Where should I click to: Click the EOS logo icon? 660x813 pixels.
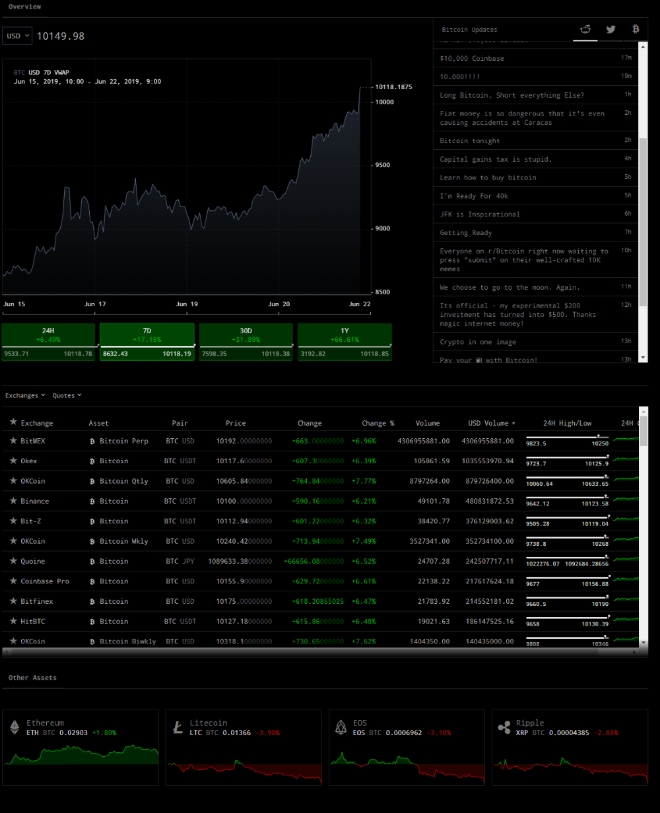click(341, 727)
